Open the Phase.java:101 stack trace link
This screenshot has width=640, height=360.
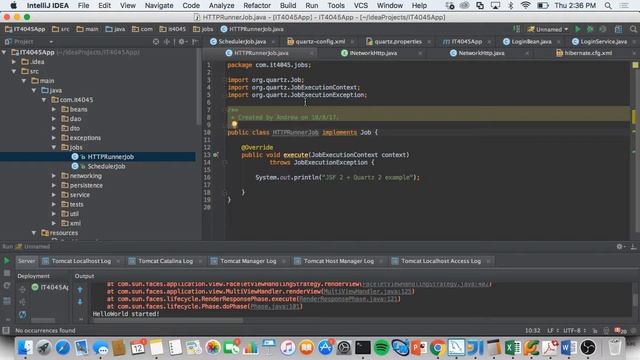click(276, 307)
